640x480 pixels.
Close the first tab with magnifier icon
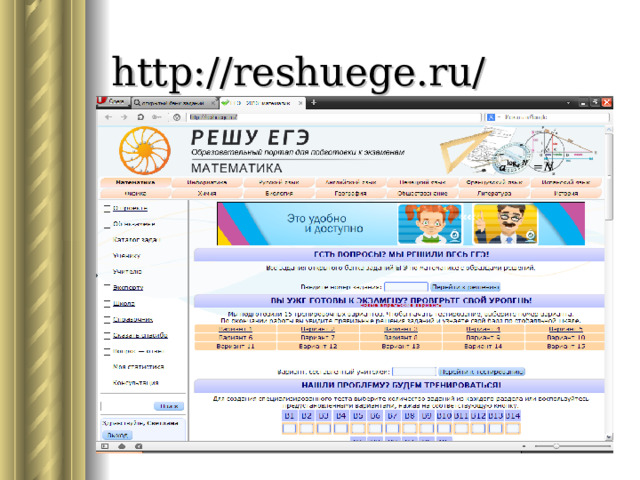213,103
